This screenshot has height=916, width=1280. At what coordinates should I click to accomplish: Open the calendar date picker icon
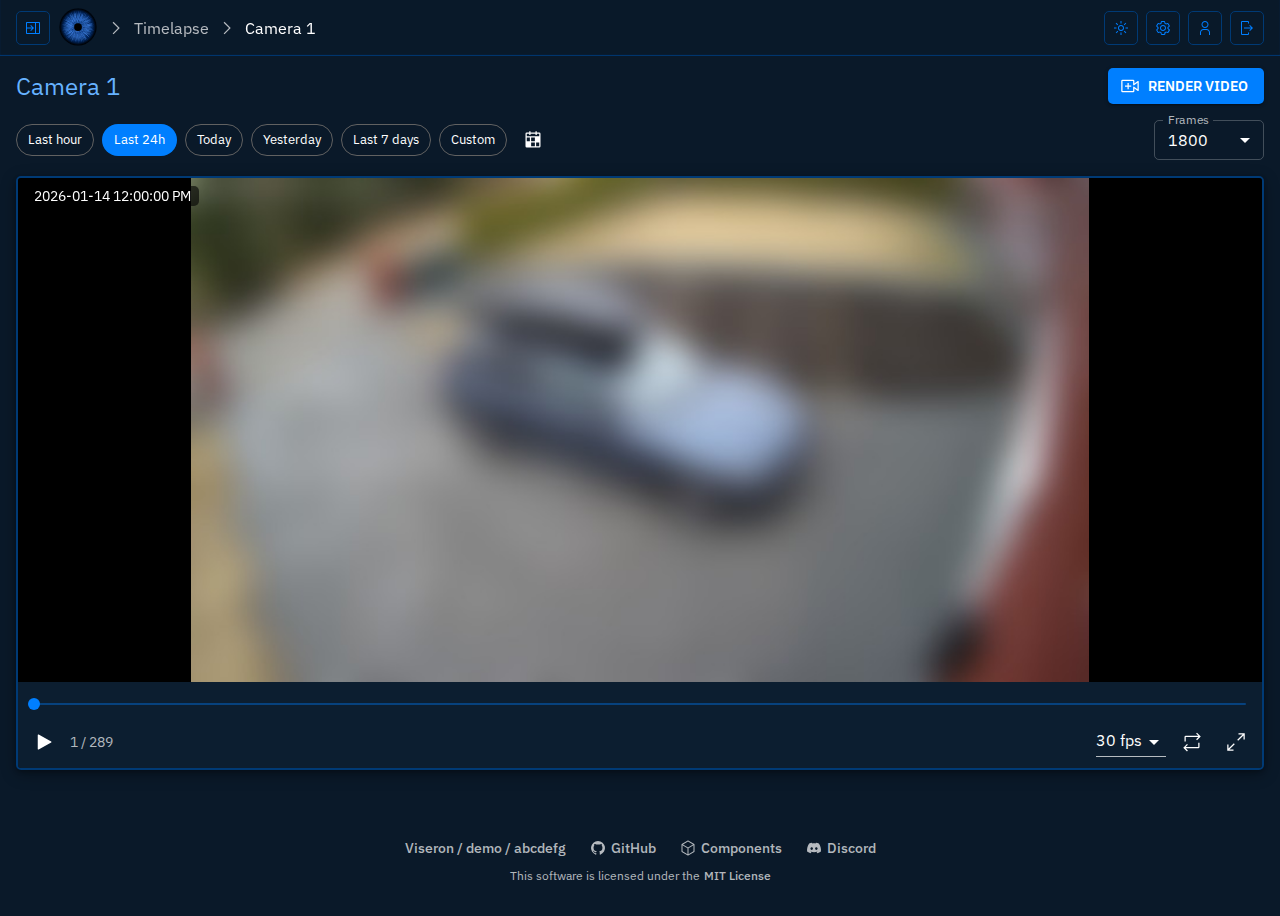(x=533, y=140)
